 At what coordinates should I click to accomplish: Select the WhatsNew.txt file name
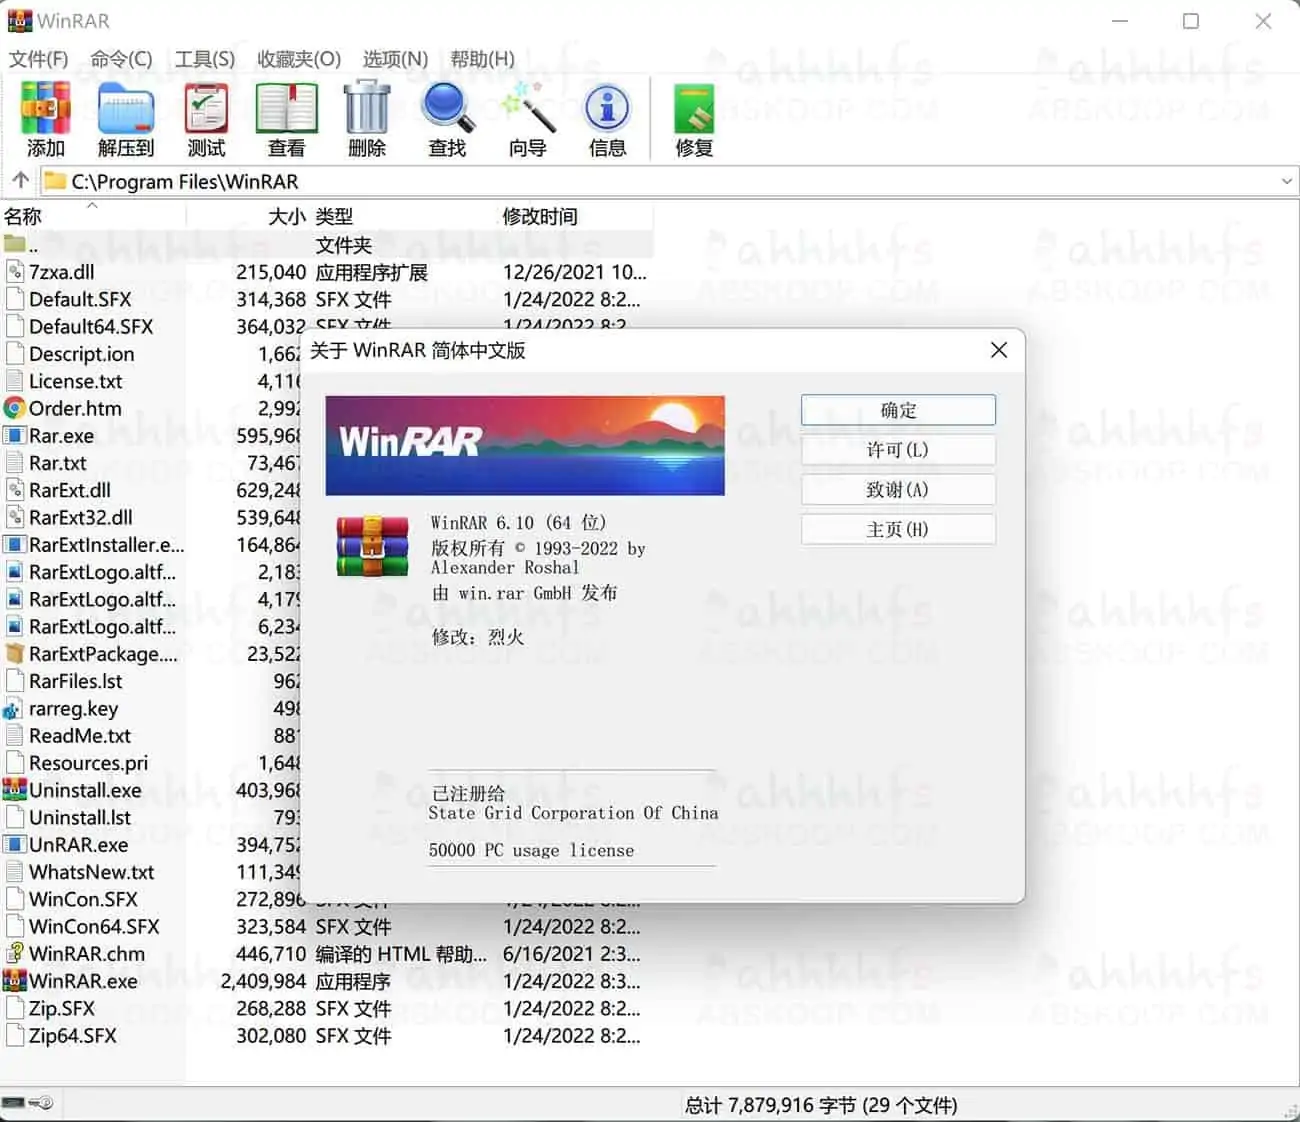click(x=91, y=872)
